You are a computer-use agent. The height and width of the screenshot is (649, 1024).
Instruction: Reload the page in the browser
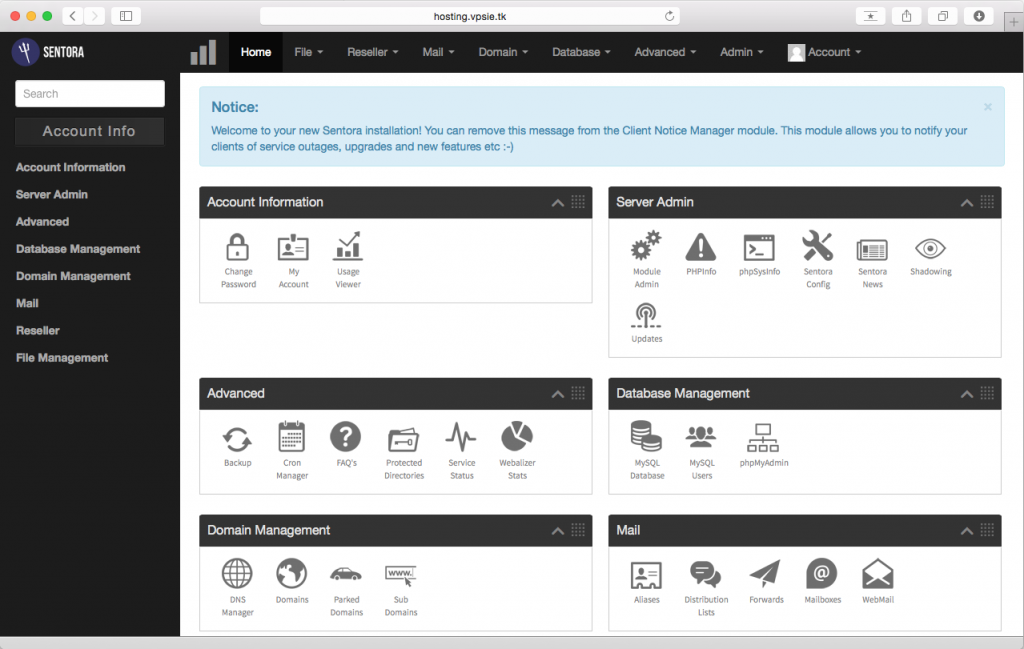click(x=669, y=16)
